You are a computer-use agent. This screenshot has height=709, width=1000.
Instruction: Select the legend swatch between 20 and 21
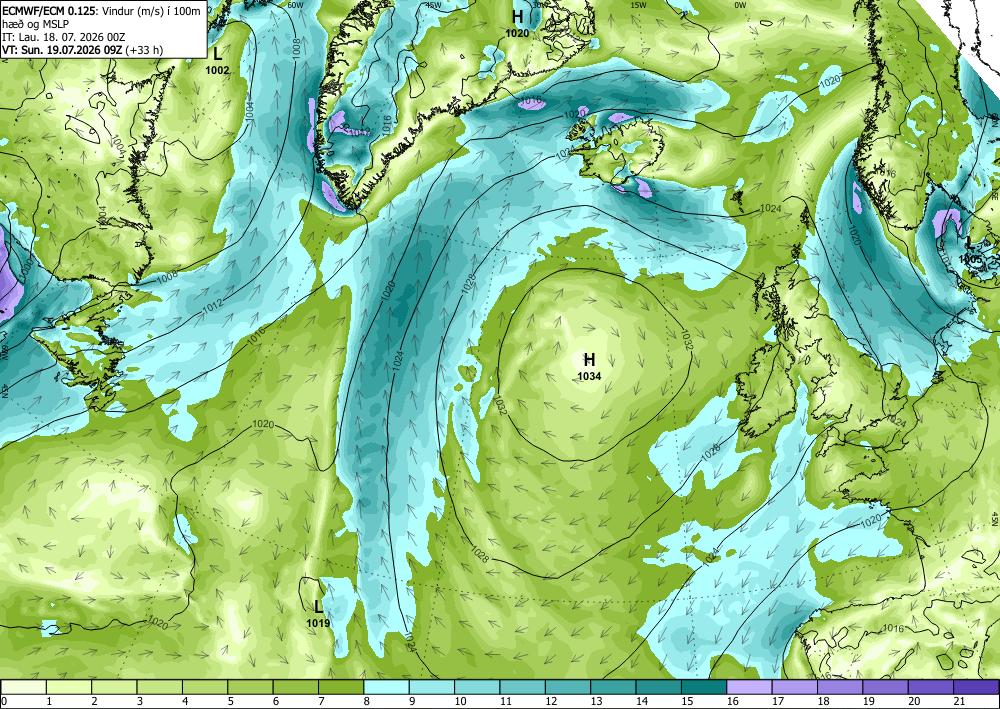[x=930, y=687]
